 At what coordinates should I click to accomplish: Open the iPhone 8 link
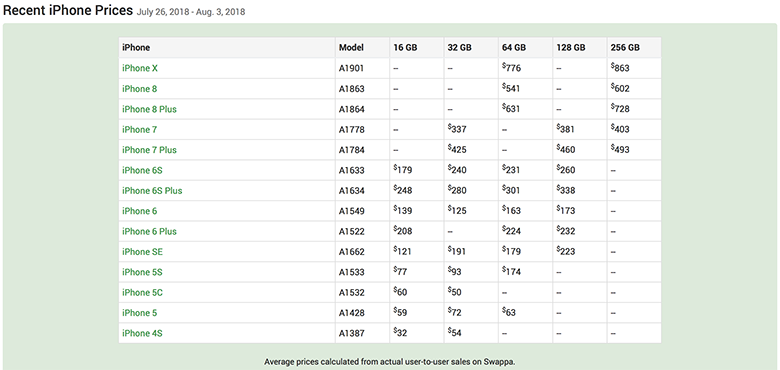coord(139,89)
